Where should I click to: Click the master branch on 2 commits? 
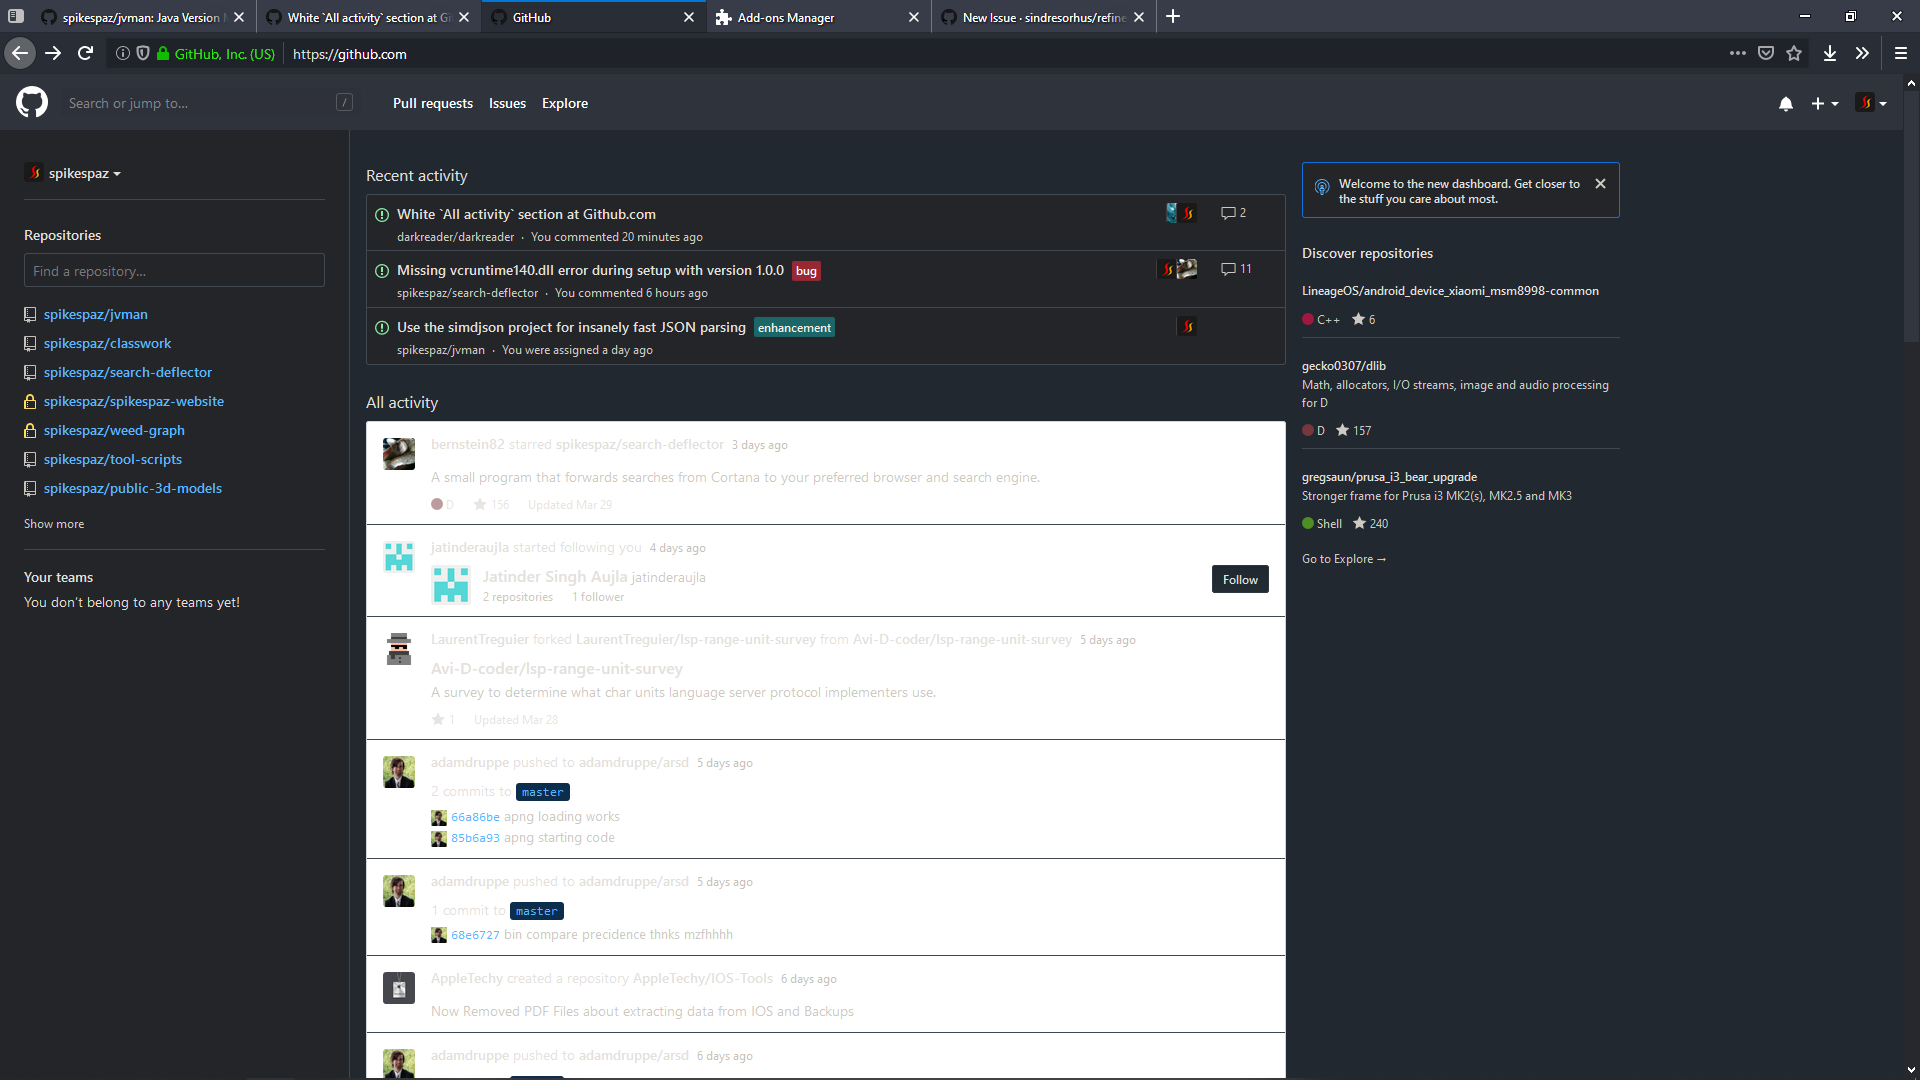coord(542,792)
